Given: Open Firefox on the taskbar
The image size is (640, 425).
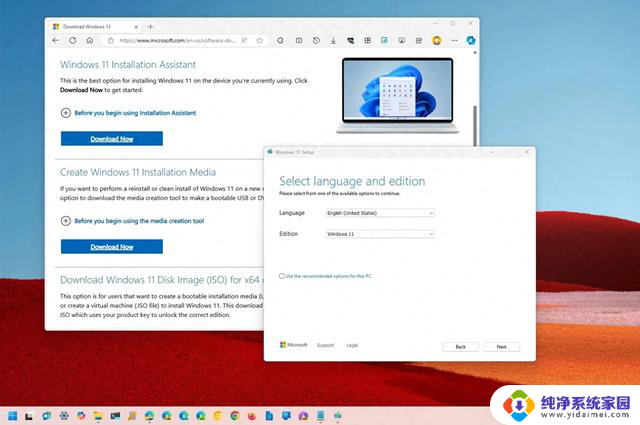Looking at the screenshot, I should pos(252,416).
